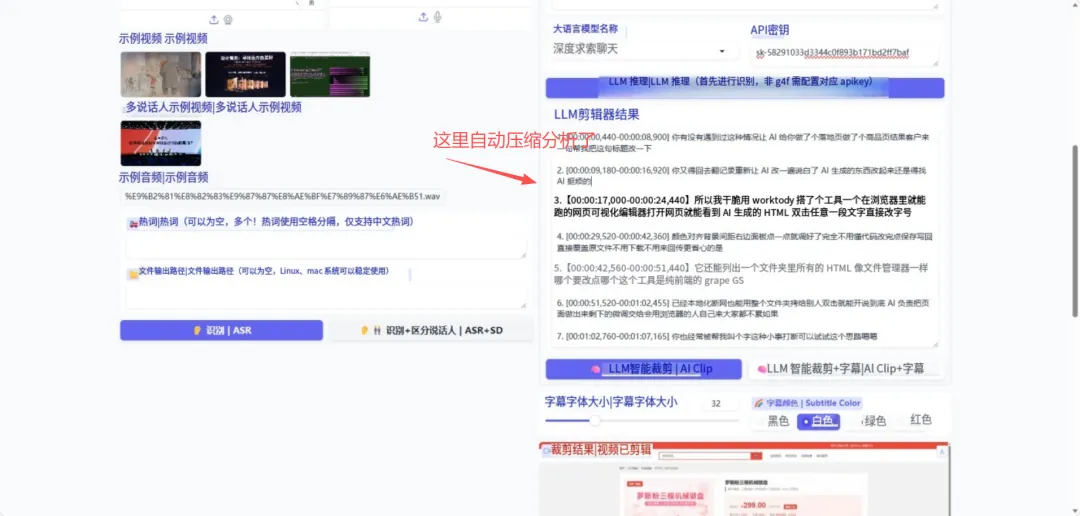Click the 识别 | ASR button
This screenshot has width=1080, height=516.
click(x=221, y=330)
